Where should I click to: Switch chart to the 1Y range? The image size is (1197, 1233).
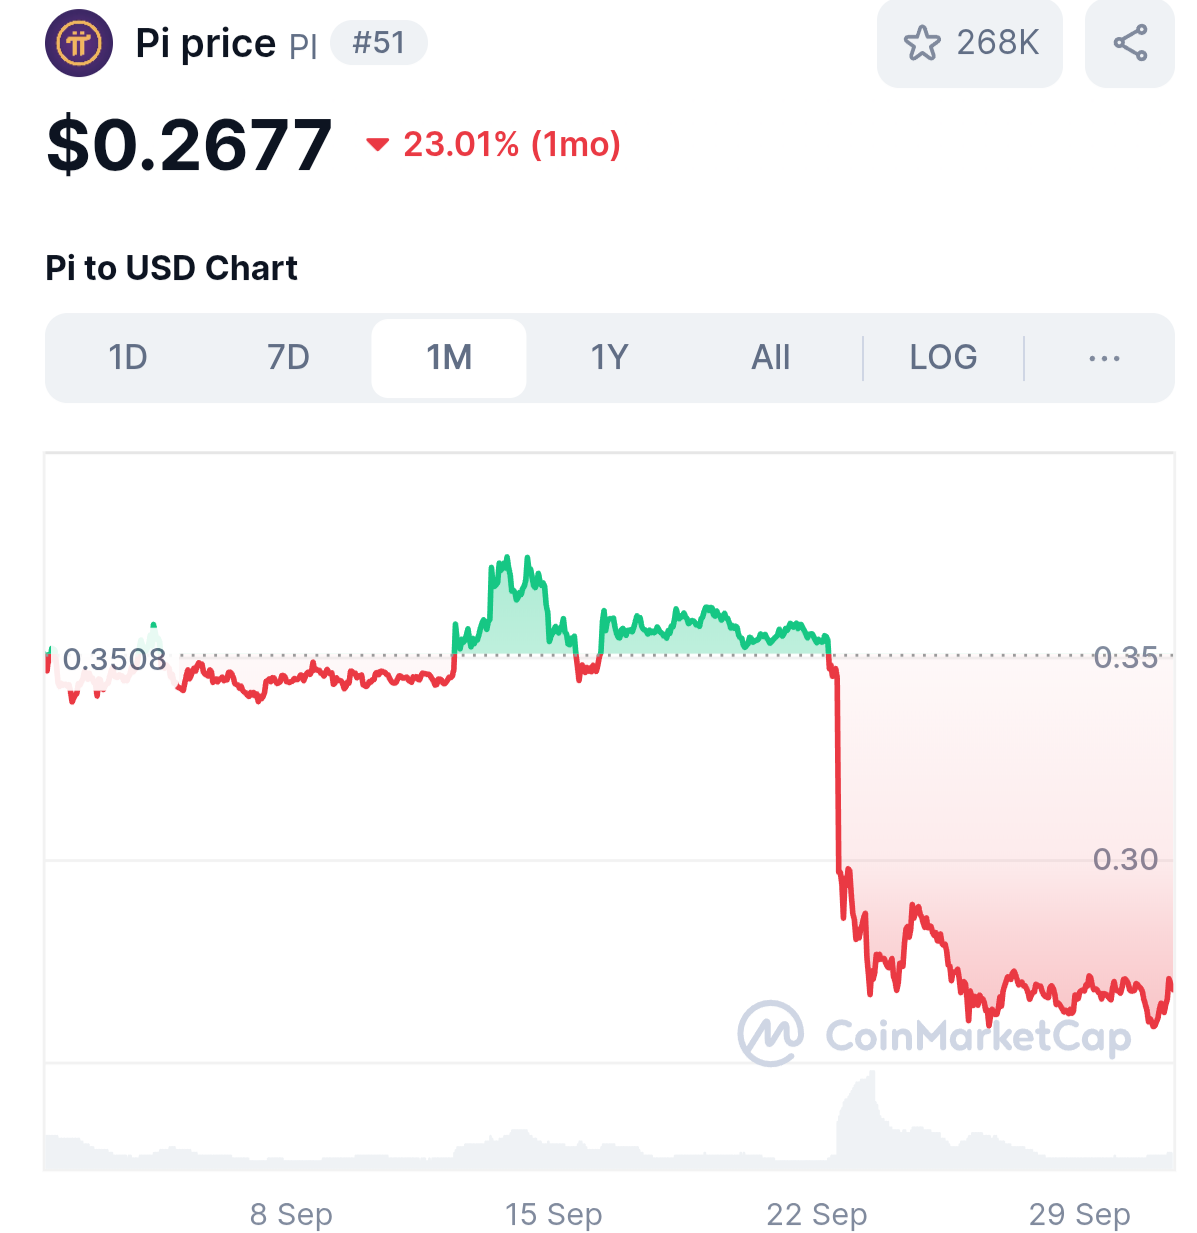tap(609, 358)
